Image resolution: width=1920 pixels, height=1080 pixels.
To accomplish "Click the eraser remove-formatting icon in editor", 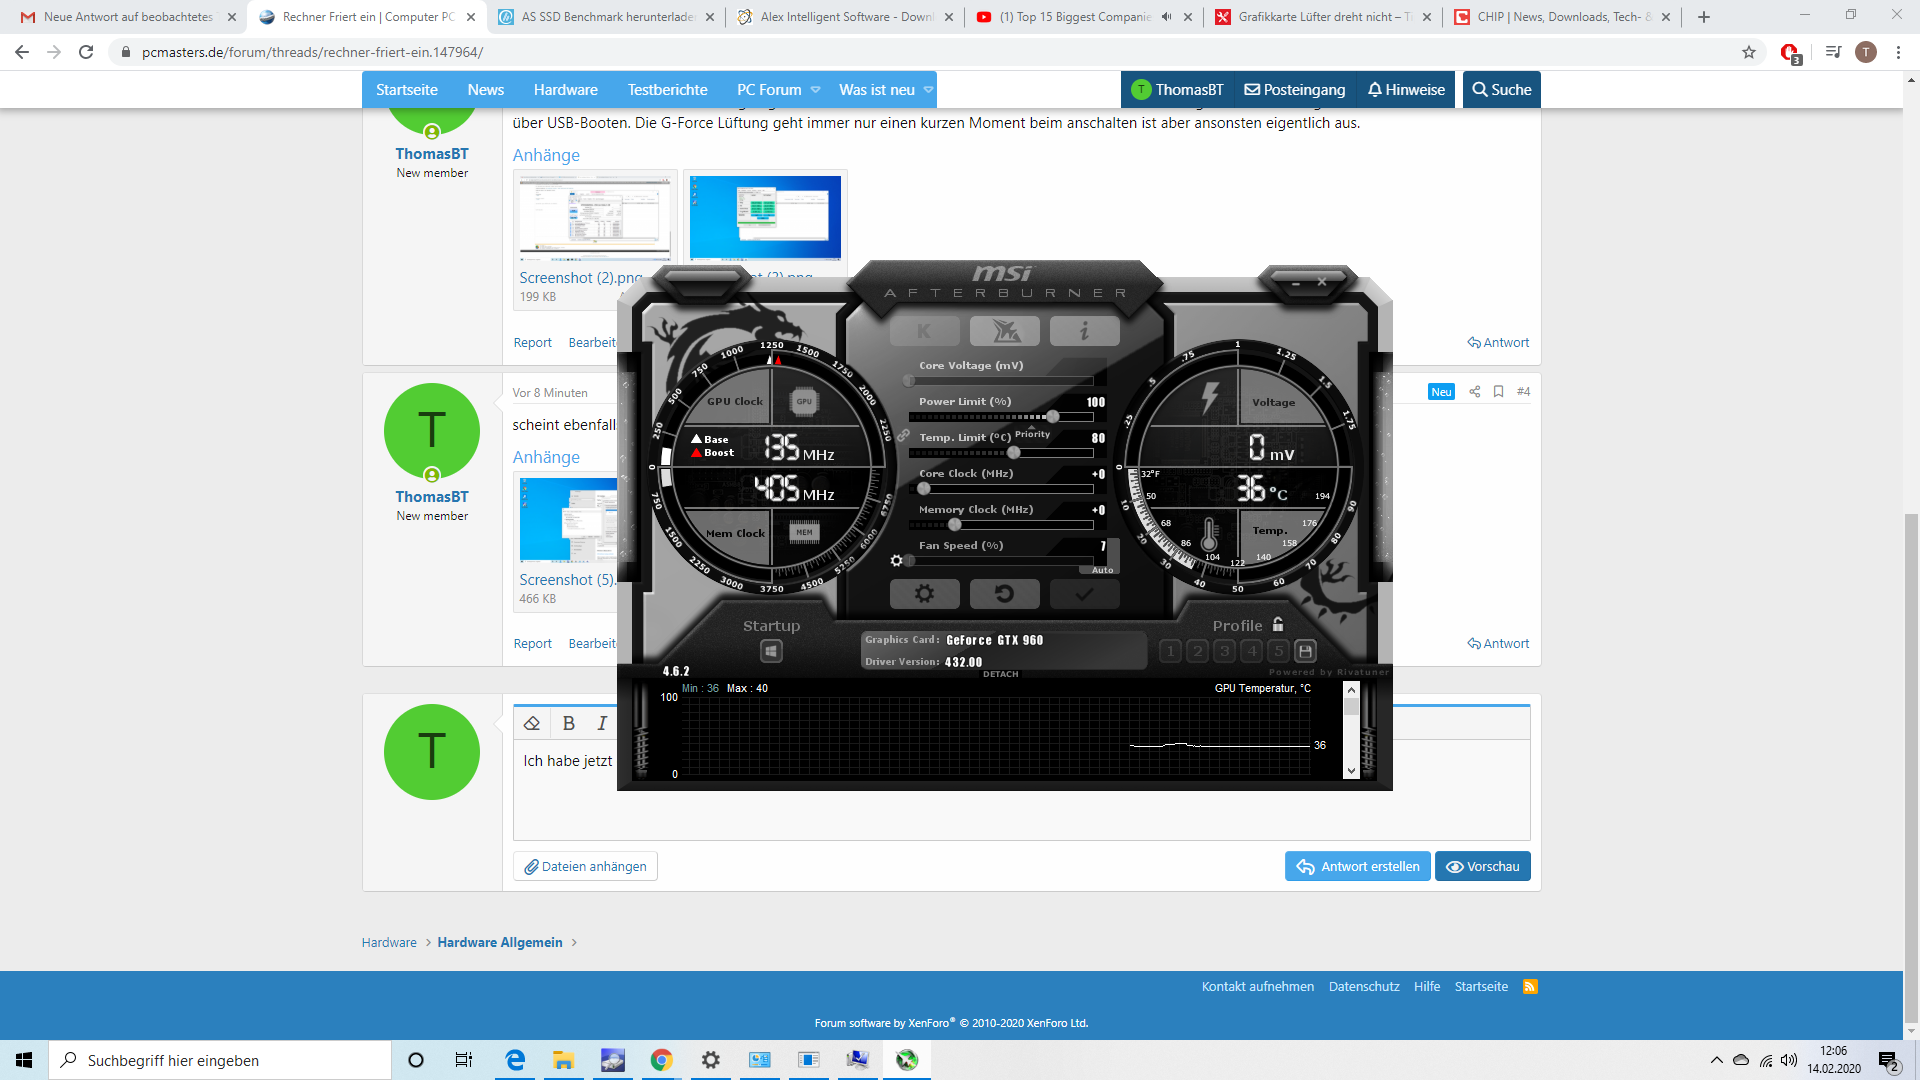I will [x=532, y=723].
